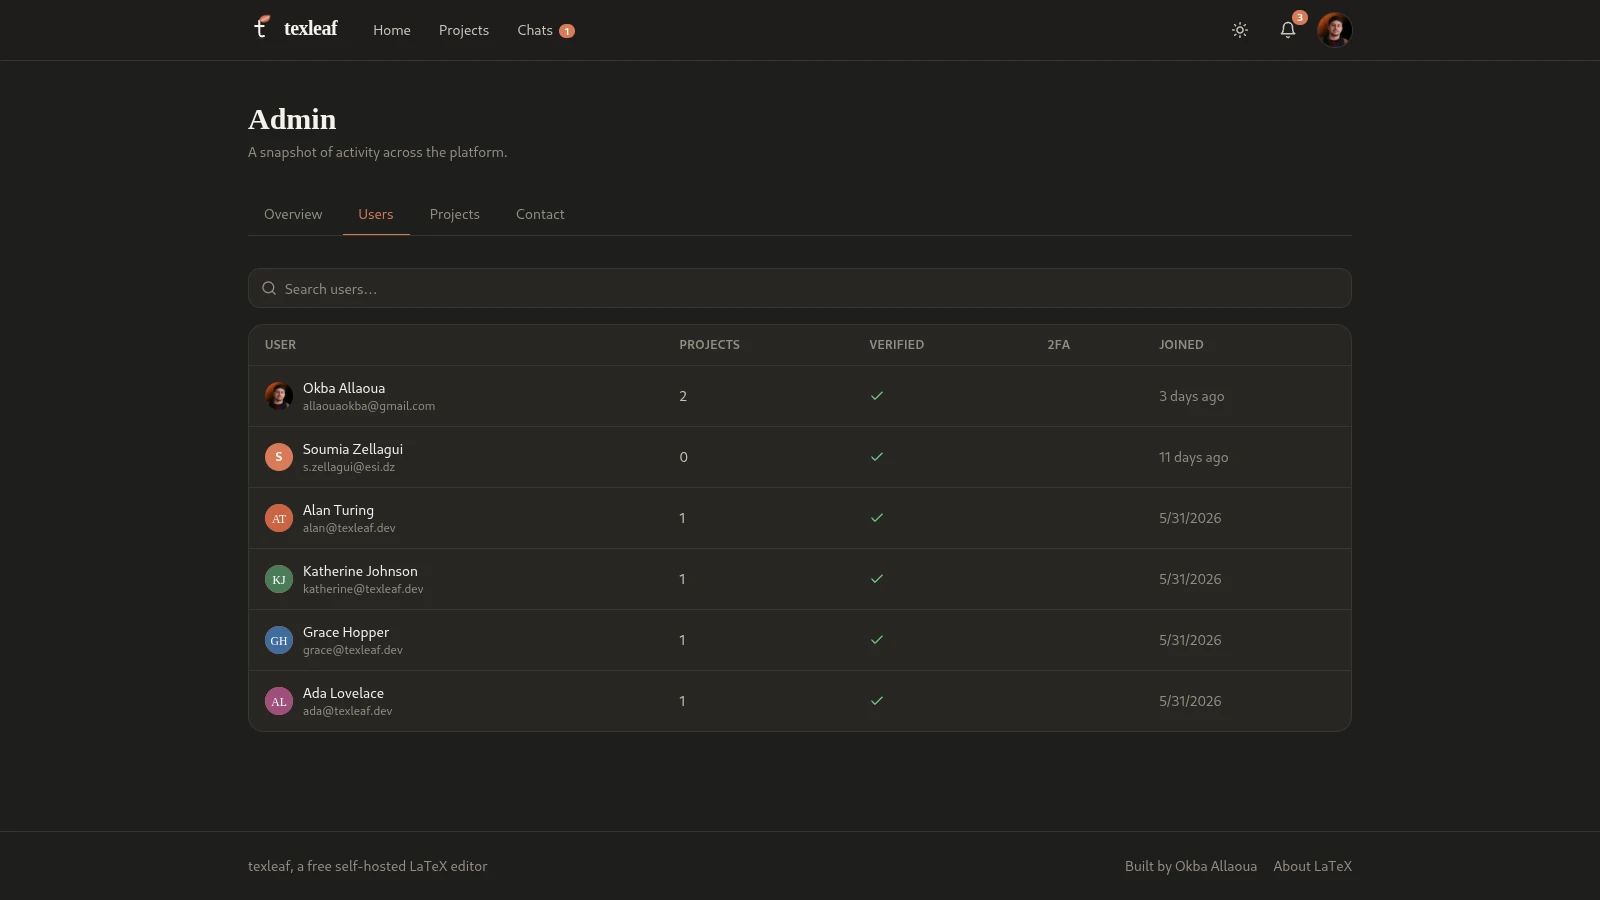Click the 2FA column header

tap(1059, 345)
